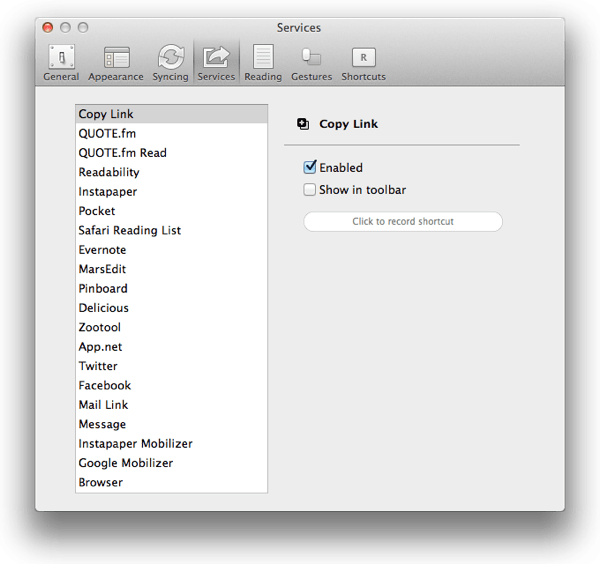Select Pocket from the services list

point(97,211)
